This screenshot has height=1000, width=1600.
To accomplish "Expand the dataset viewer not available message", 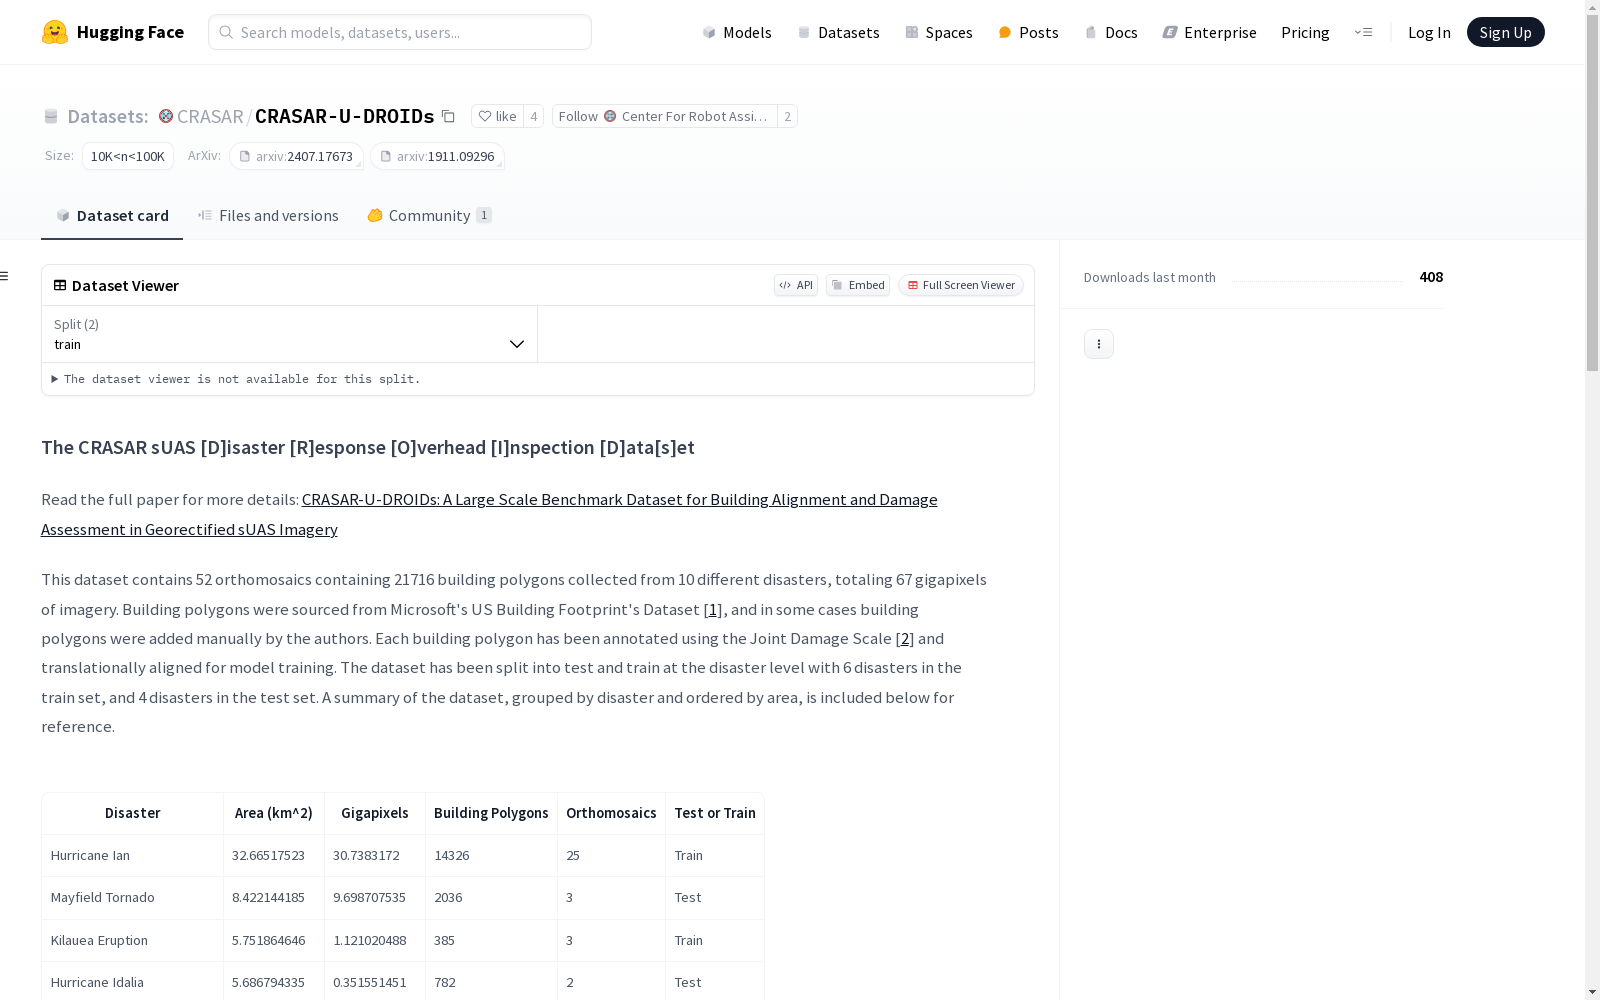I will click(x=237, y=379).
